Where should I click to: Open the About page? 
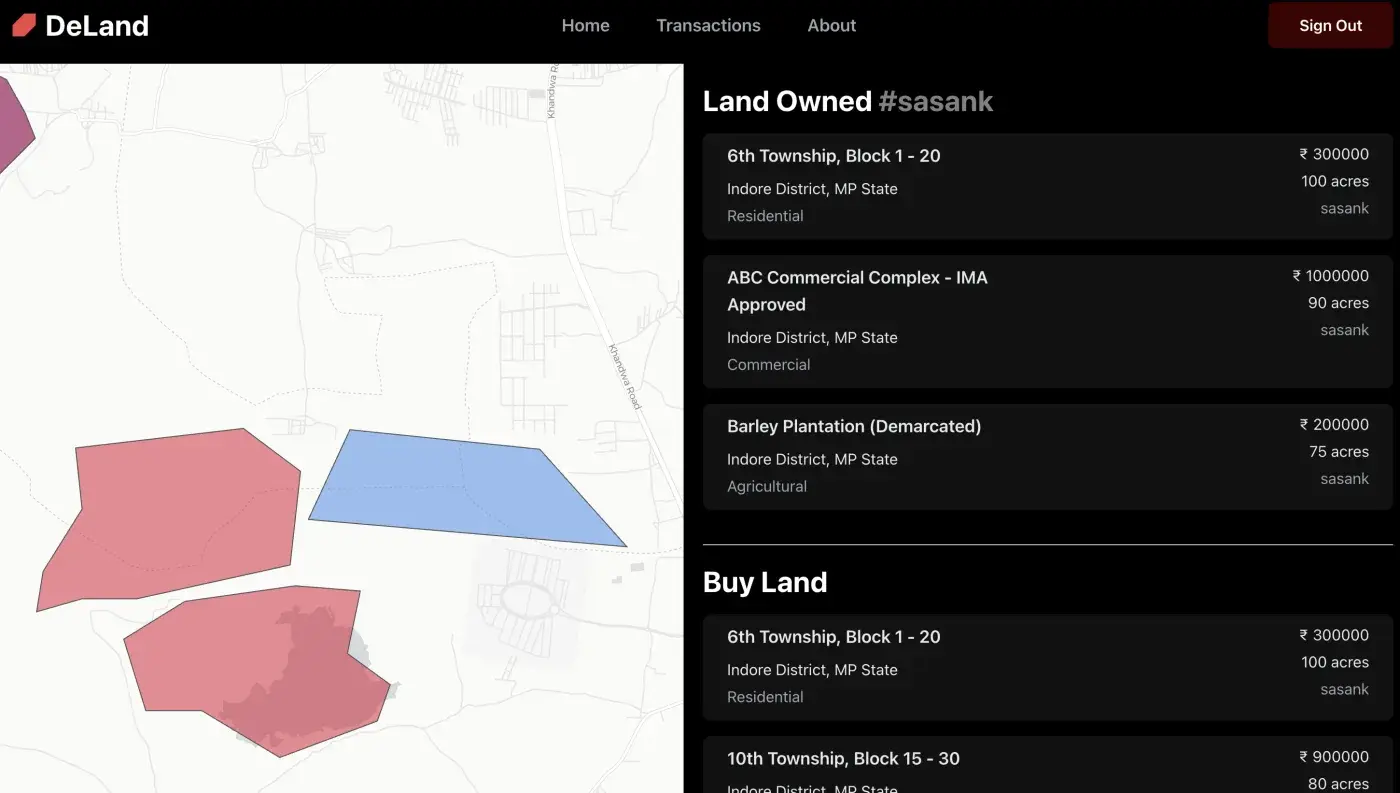pos(831,26)
